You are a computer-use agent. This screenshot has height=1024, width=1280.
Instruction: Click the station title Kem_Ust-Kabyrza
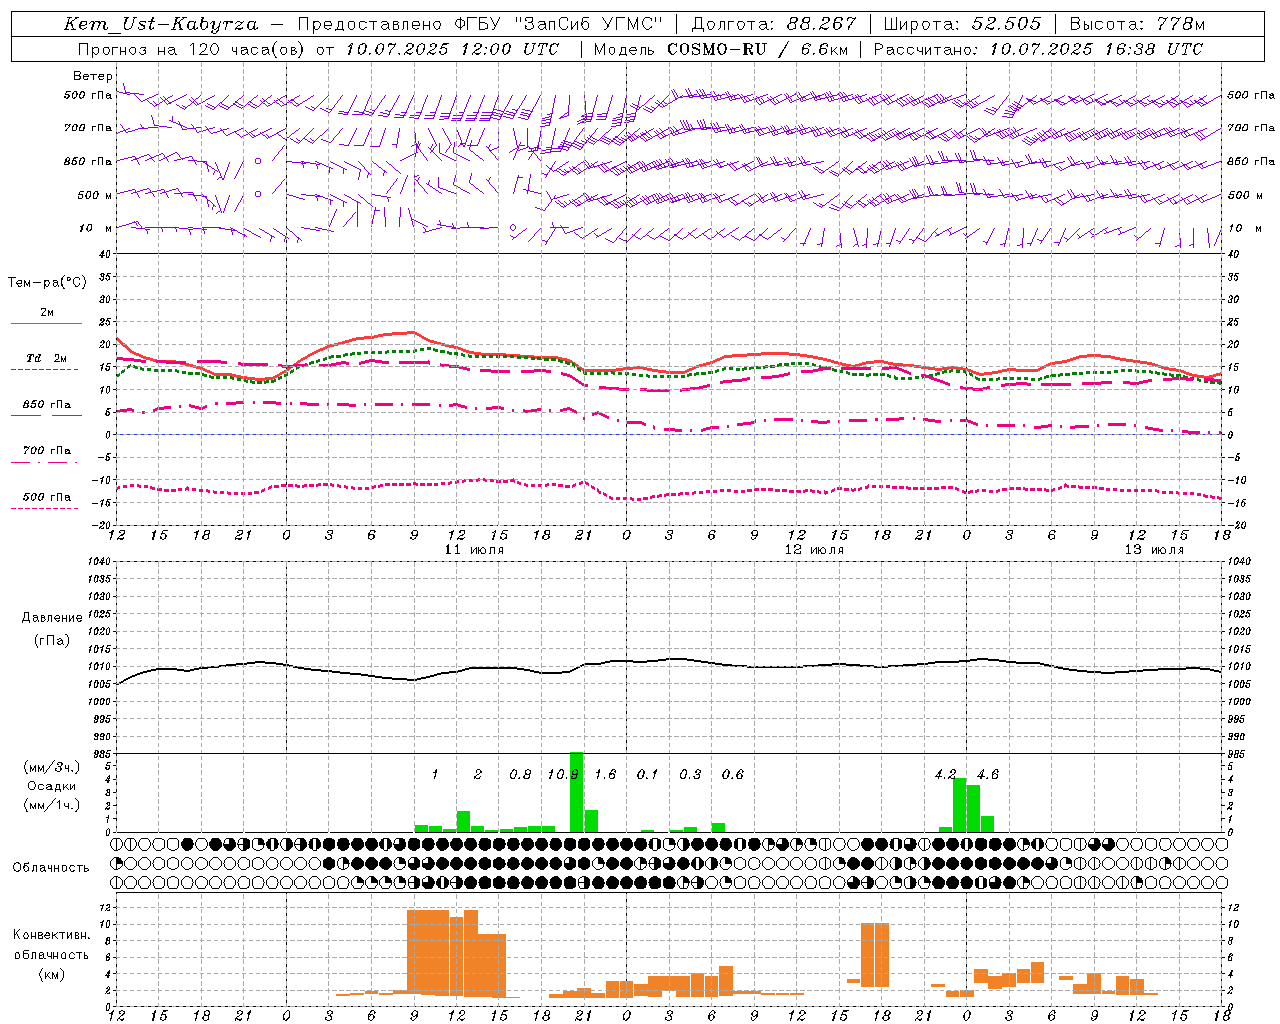pos(161,24)
